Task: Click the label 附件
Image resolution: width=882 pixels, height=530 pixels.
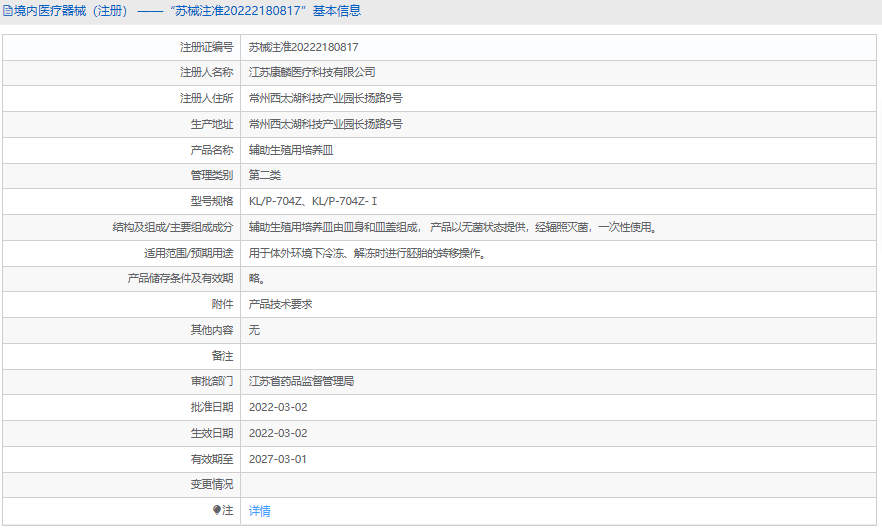Action: click(x=222, y=304)
